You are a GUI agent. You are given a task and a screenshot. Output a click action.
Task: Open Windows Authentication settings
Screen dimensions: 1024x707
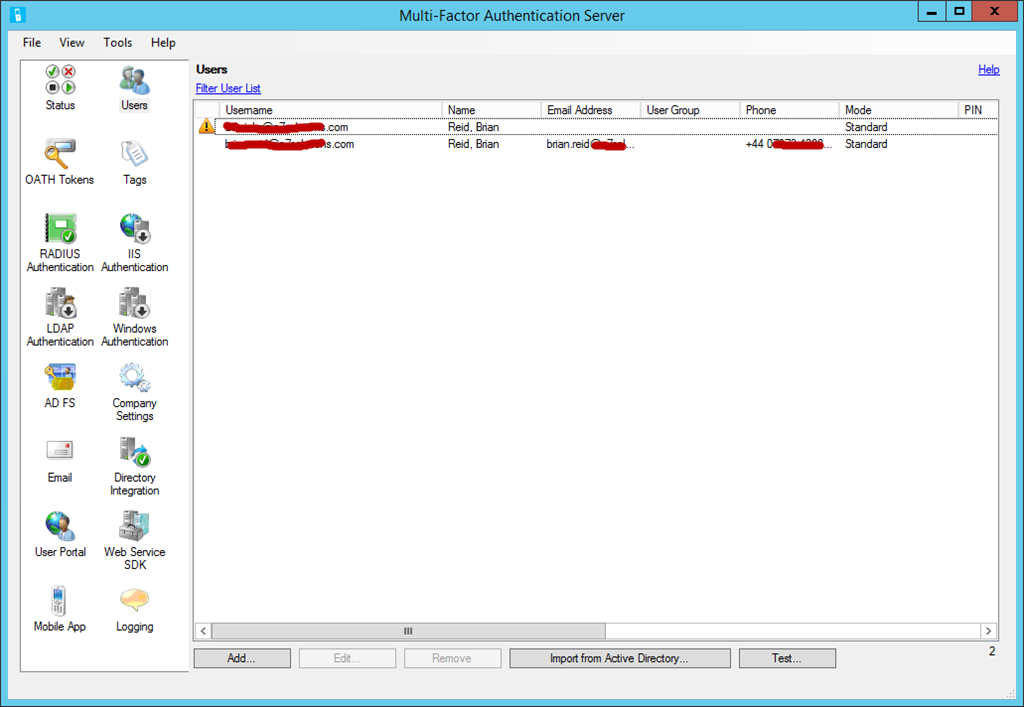click(x=135, y=317)
